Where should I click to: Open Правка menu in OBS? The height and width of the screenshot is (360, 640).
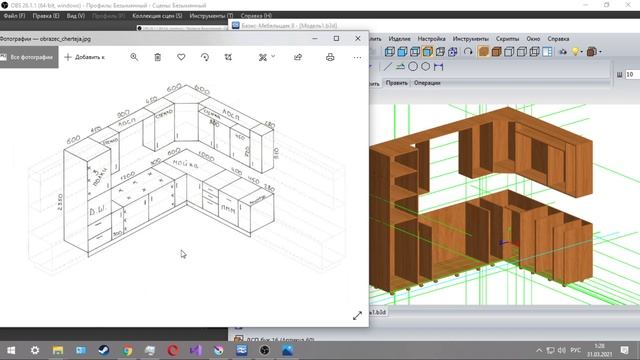[x=46, y=16]
